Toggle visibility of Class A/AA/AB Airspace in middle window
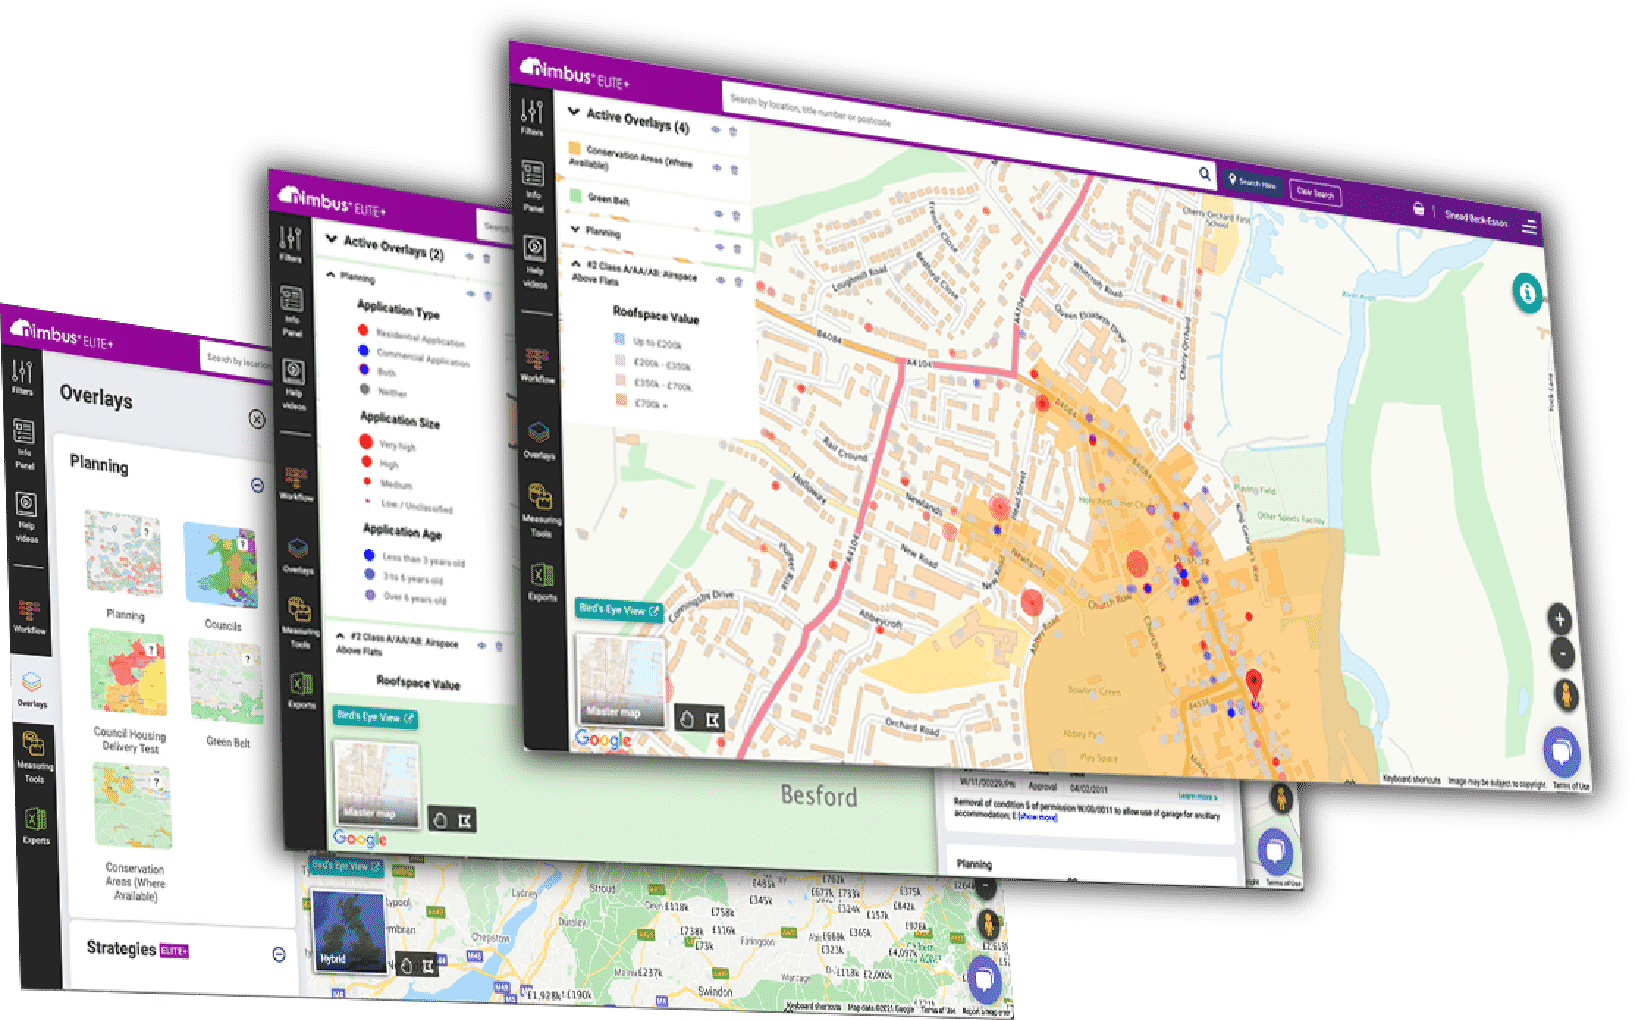Screen dimensions: 1635x1020 click(481, 646)
